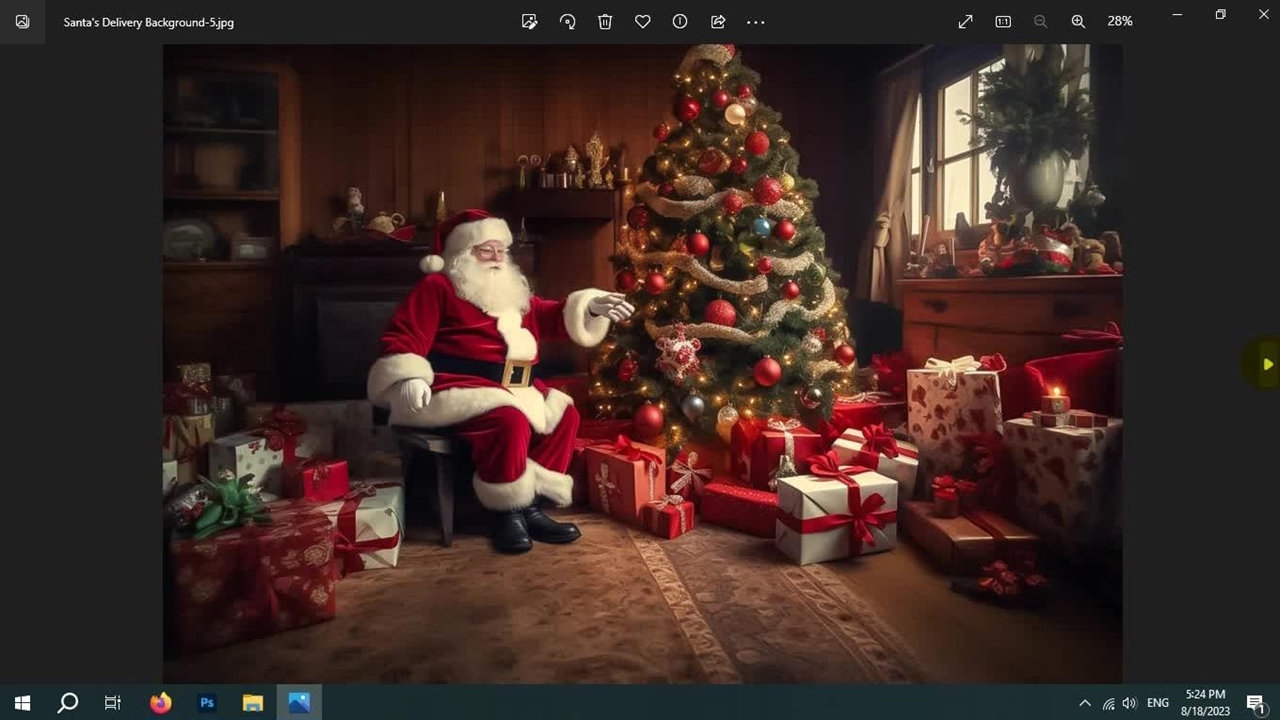Open Photoshop from the taskbar

(x=207, y=703)
